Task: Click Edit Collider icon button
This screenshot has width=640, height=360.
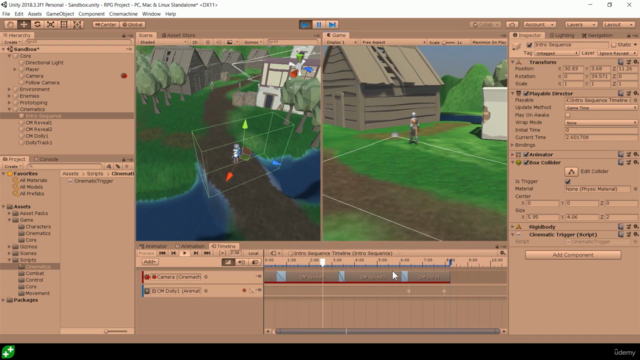Action: 571,171
